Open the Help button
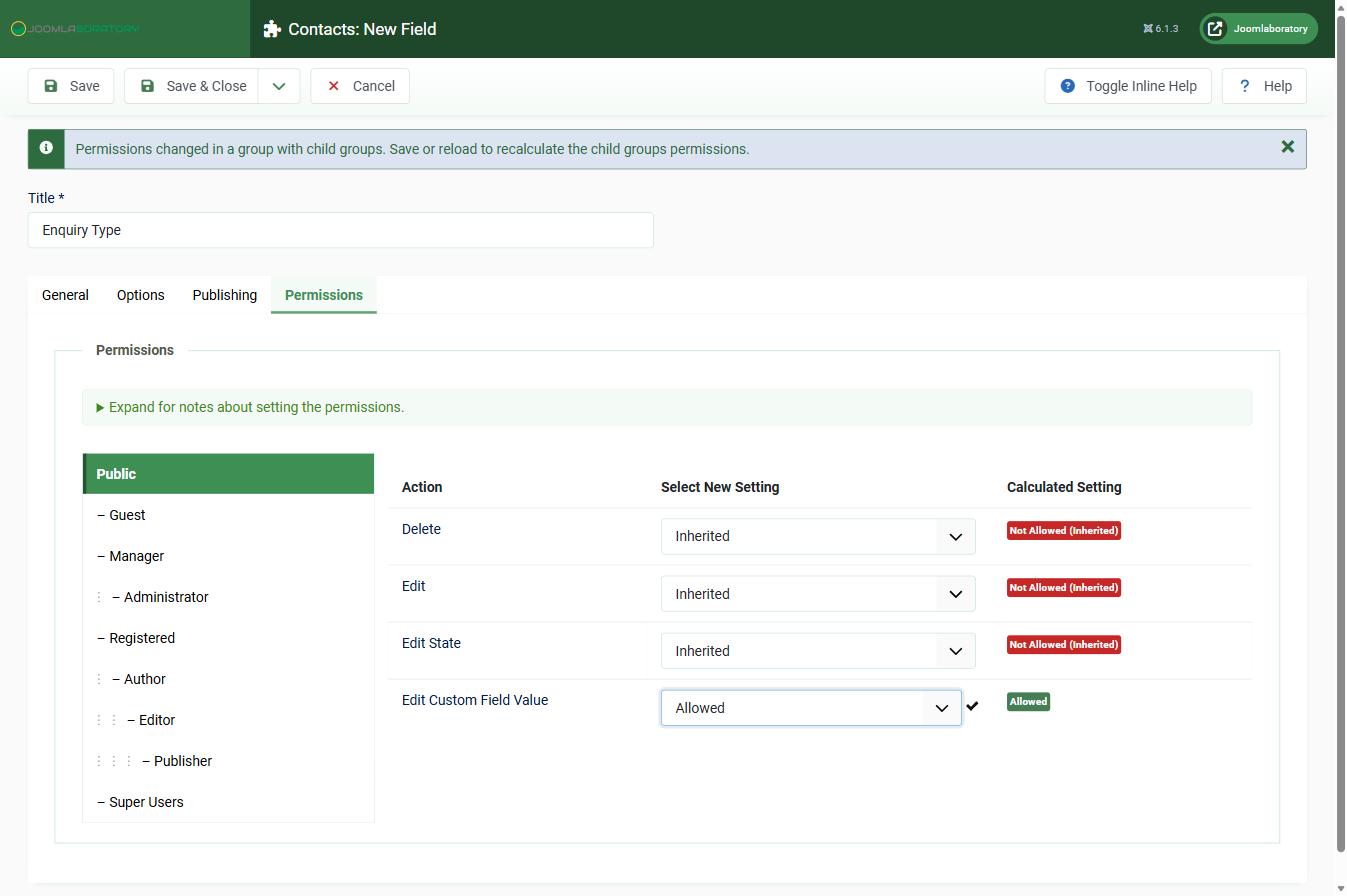1347x896 pixels. tap(1264, 86)
